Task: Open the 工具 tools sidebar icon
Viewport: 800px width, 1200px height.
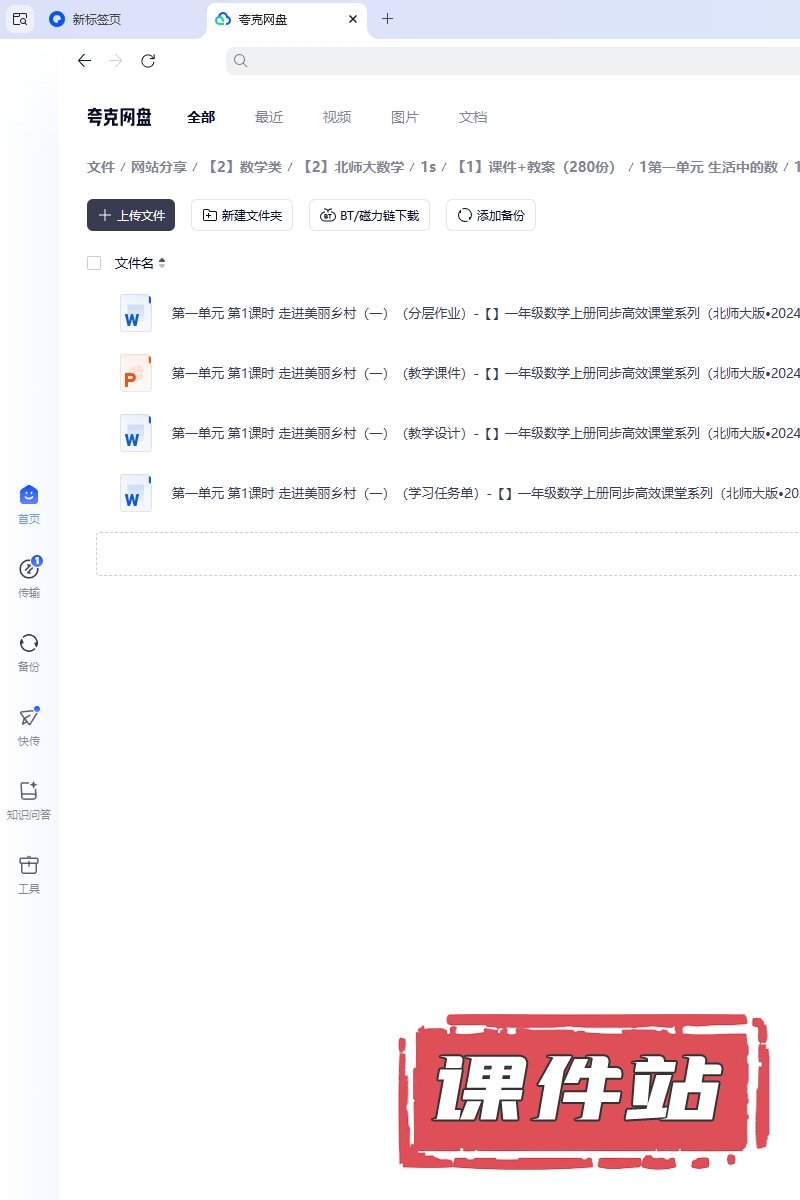Action: point(29,866)
